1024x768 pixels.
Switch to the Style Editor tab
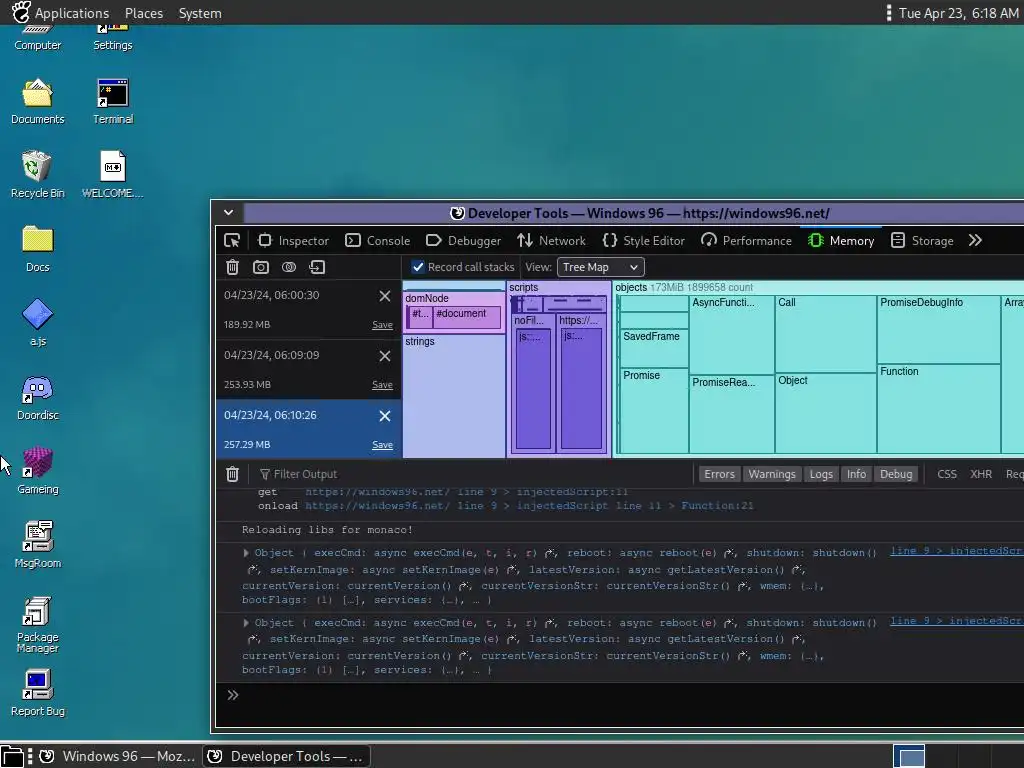click(x=643, y=240)
